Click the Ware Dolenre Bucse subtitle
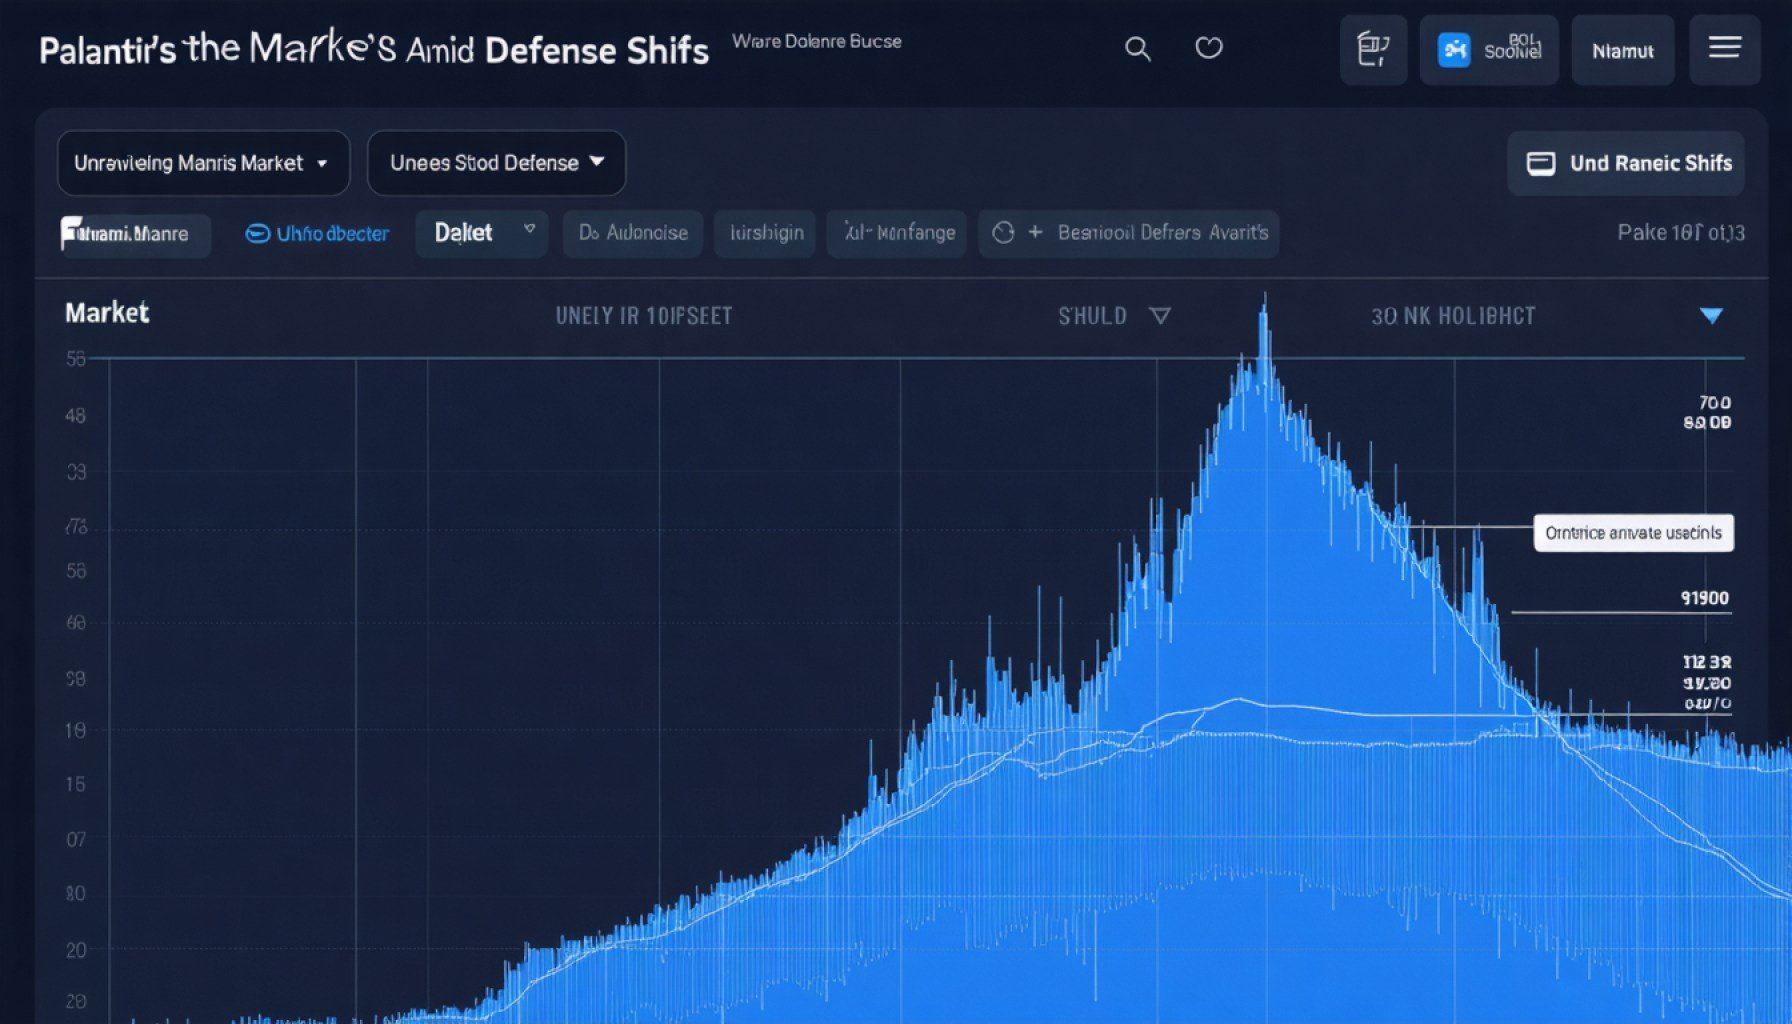 816,41
